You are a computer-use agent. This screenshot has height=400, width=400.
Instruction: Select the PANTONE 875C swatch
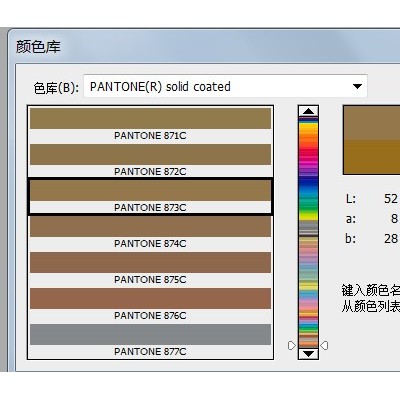pos(150,262)
